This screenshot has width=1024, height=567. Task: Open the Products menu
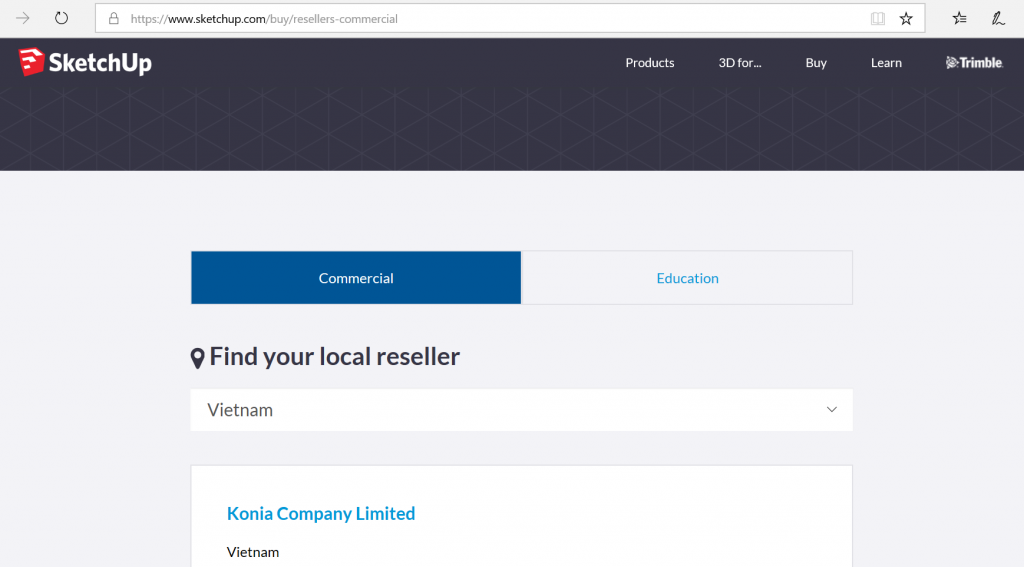pyautogui.click(x=650, y=63)
